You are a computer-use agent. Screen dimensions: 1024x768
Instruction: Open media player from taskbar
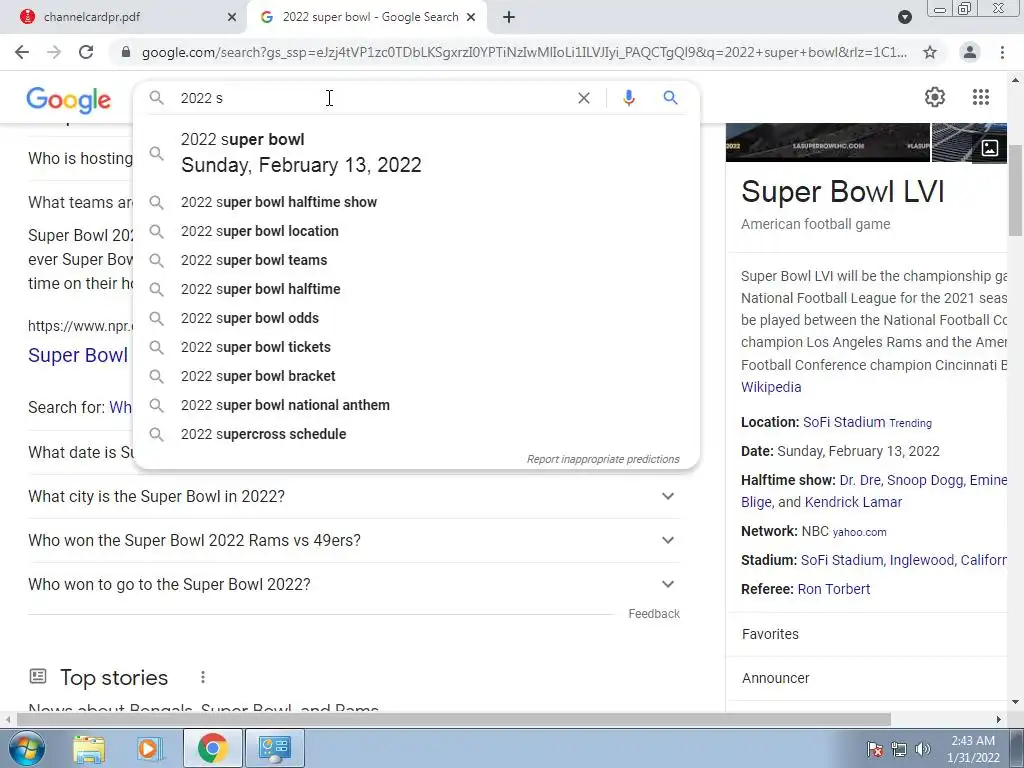(x=149, y=748)
